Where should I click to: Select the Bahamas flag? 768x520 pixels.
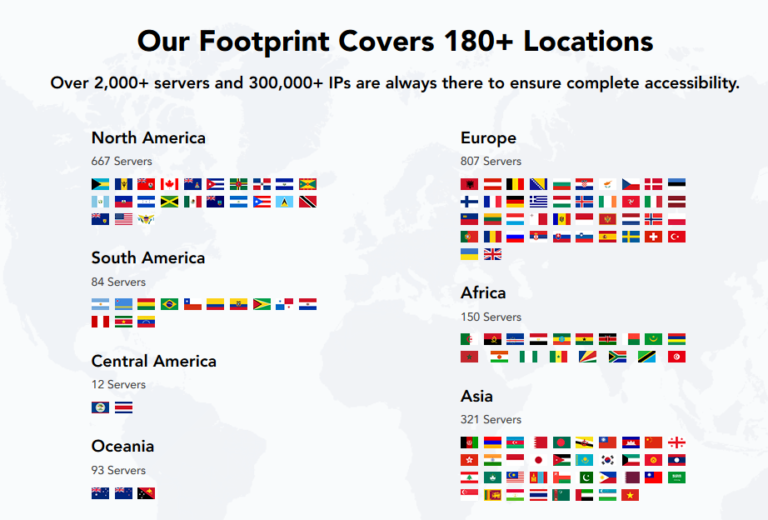[100, 184]
